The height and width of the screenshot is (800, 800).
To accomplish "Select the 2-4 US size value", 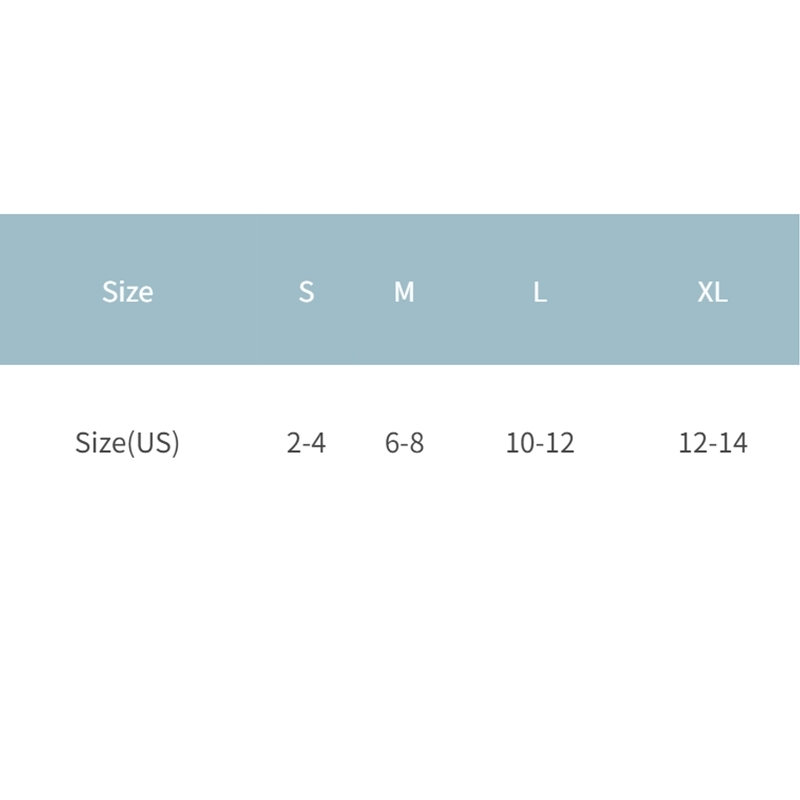I will tap(306, 442).
